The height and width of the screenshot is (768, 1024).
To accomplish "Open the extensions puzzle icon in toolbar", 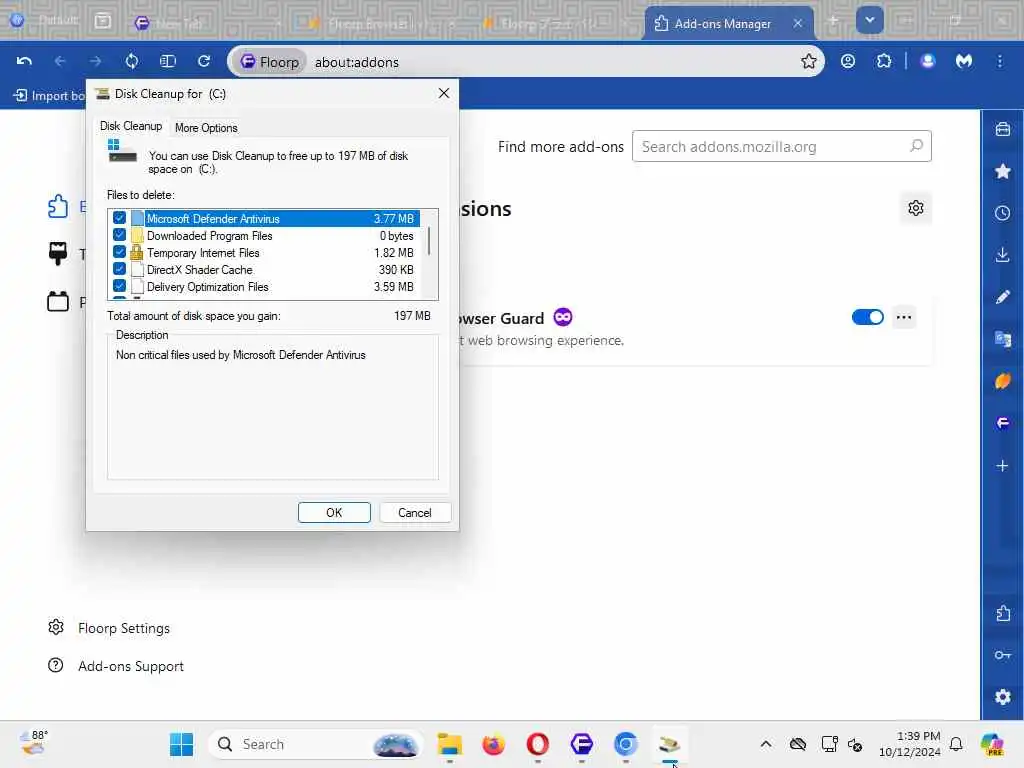I will pyautogui.click(x=884, y=61).
